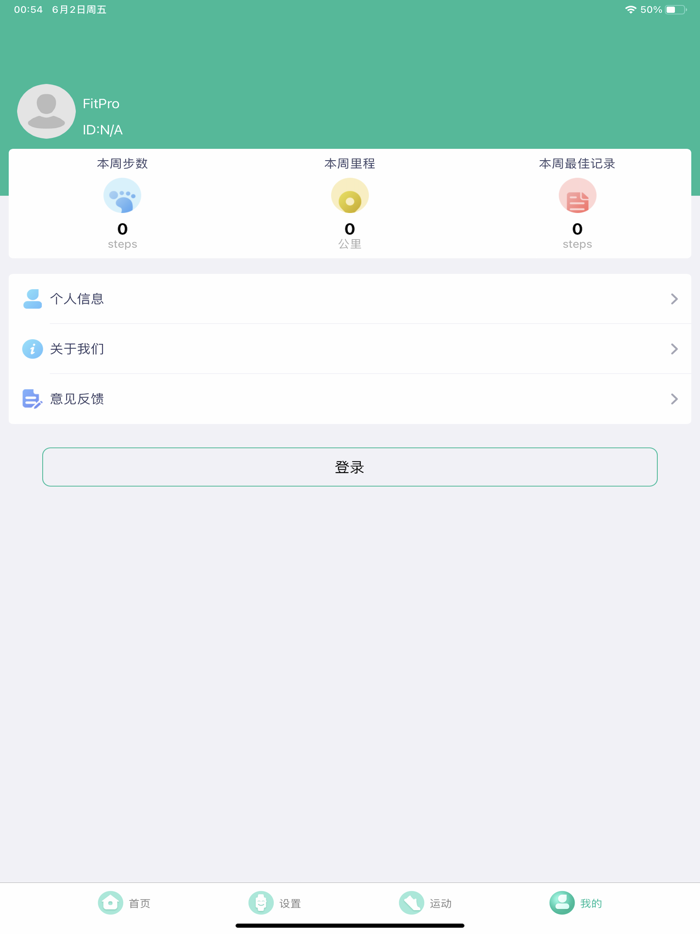Tap the red best record document icon
Image resolution: width=700 pixels, height=934 pixels.
point(577,196)
